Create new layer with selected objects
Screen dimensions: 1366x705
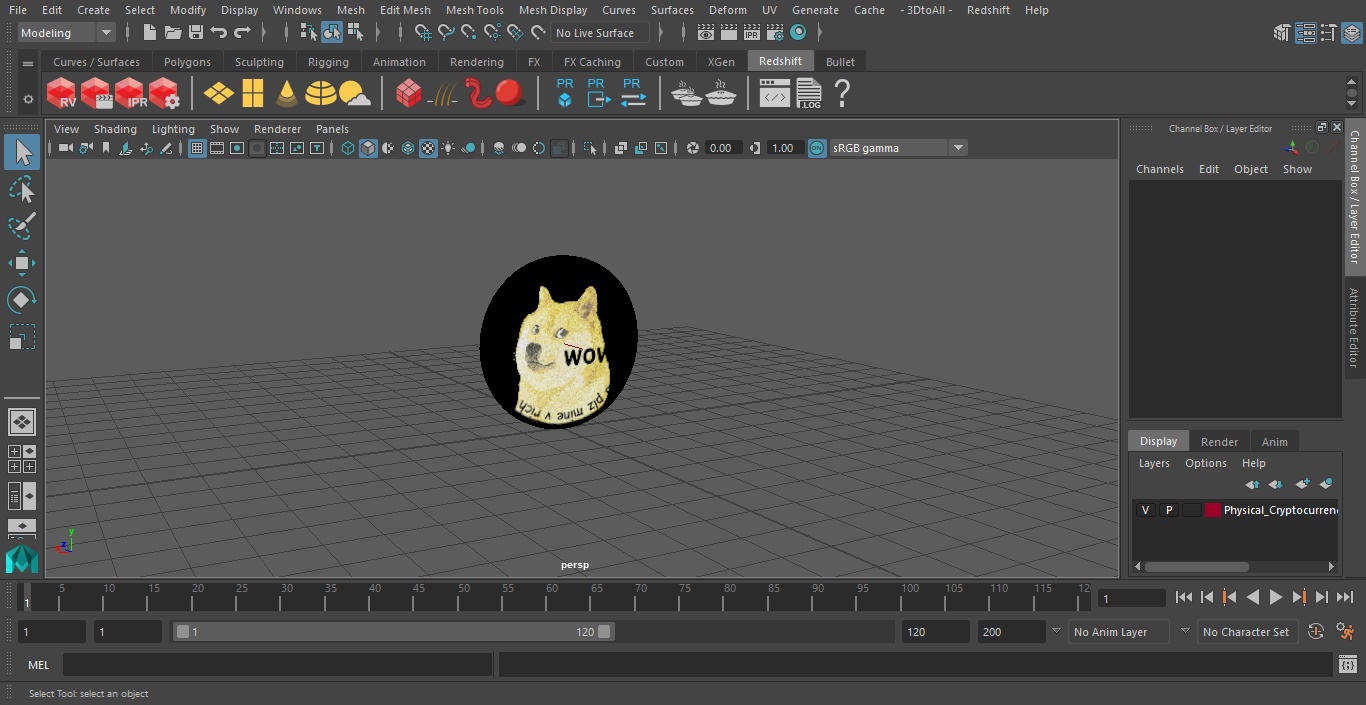1326,484
